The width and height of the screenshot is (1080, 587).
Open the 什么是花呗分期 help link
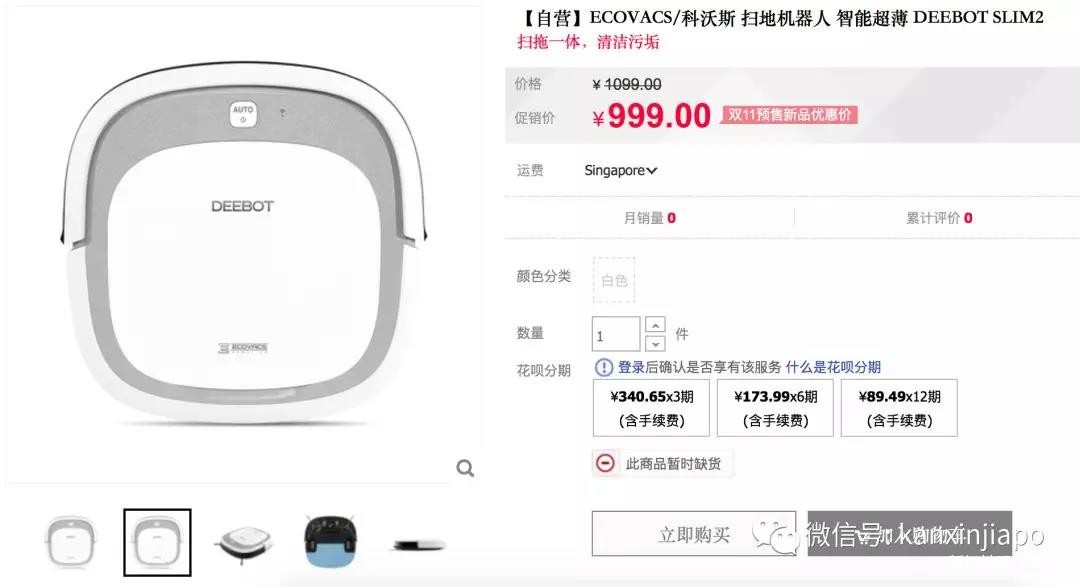[x=833, y=367]
